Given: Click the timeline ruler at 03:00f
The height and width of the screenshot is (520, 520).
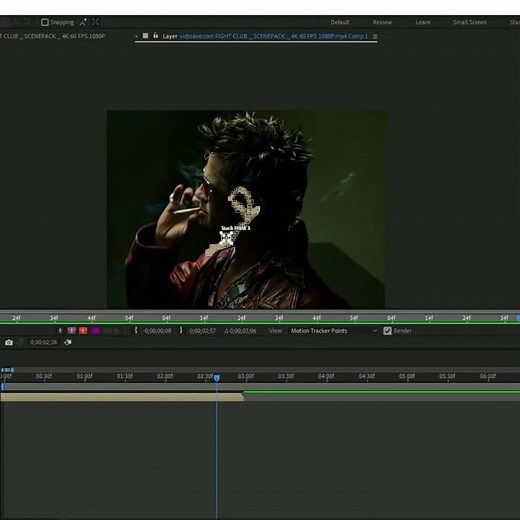Looking at the screenshot, I should coord(246,376).
